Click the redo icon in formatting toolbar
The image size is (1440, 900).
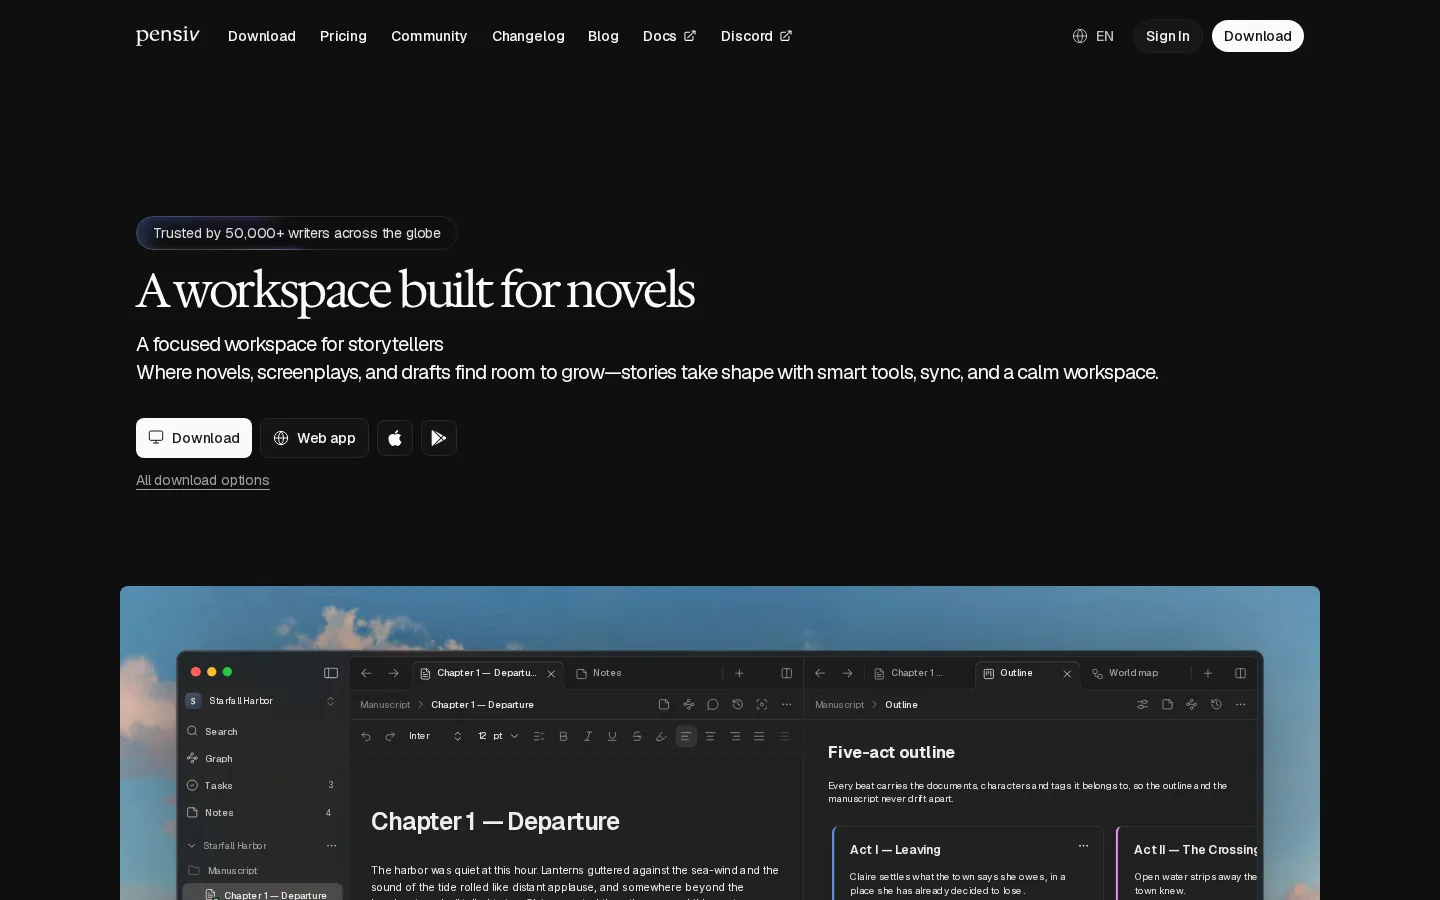tap(390, 736)
